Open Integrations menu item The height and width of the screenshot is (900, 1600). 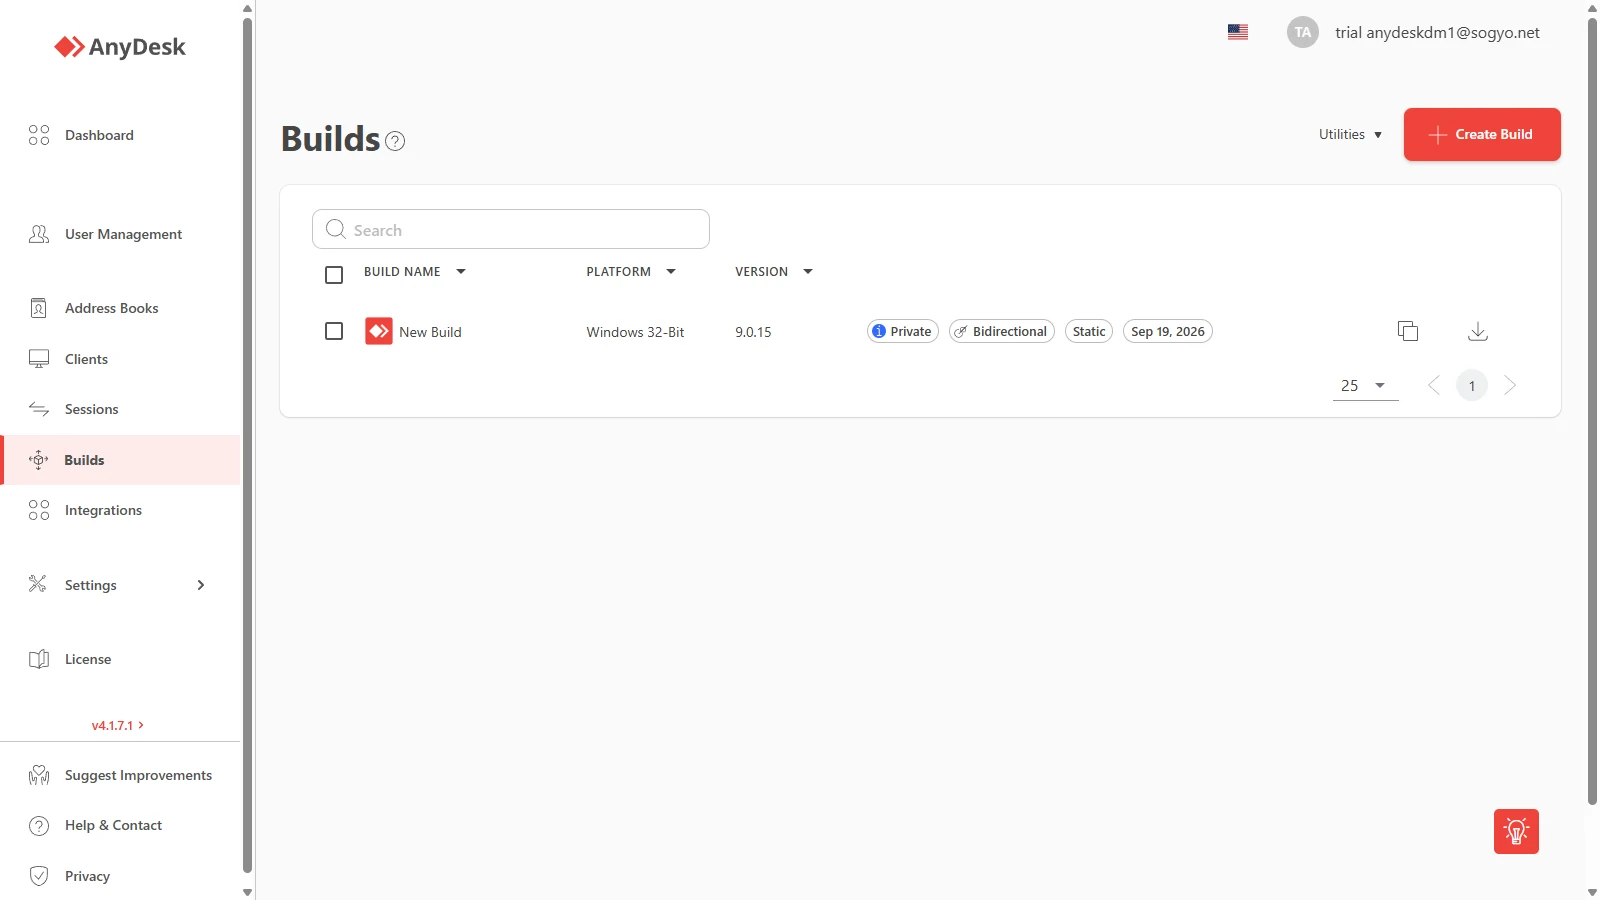[x=103, y=510]
